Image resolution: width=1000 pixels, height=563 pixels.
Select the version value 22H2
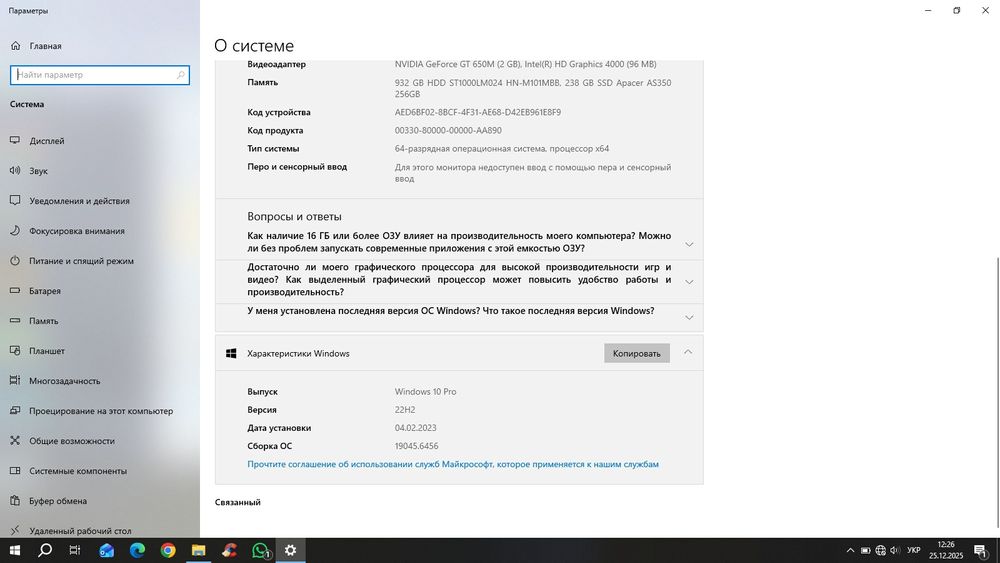point(404,410)
